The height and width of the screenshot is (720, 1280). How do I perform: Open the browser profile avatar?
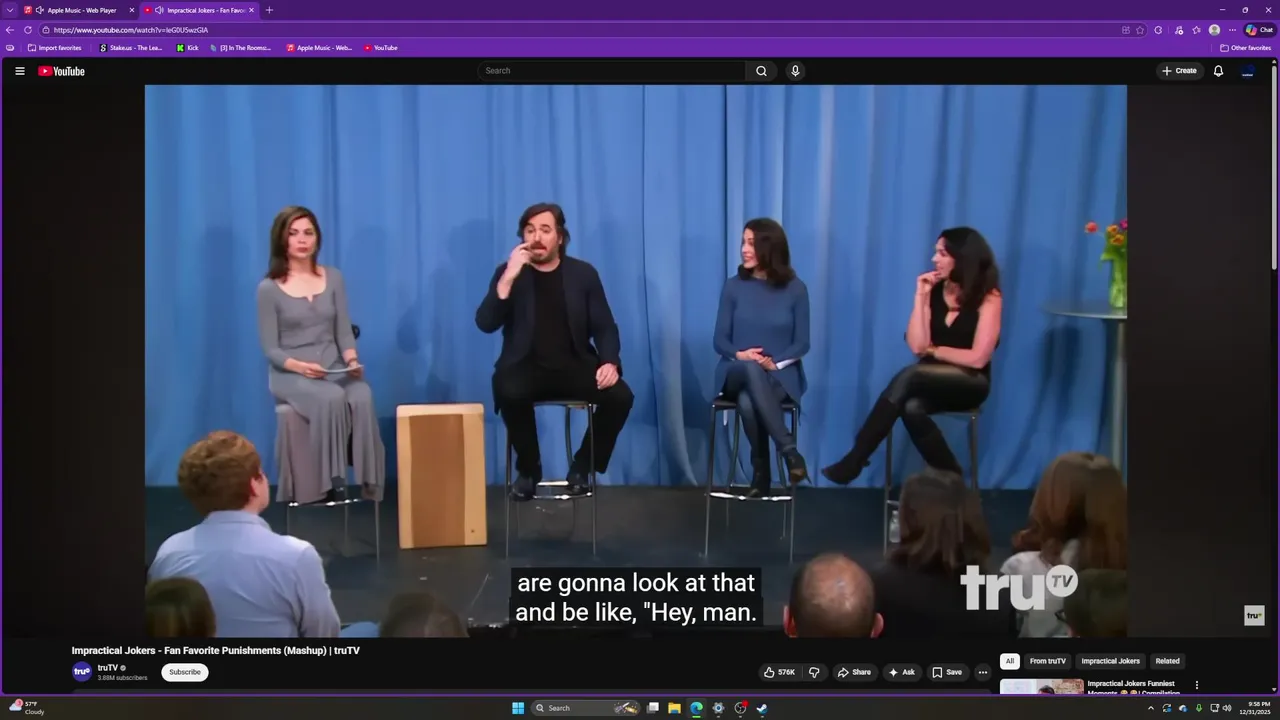[1214, 30]
